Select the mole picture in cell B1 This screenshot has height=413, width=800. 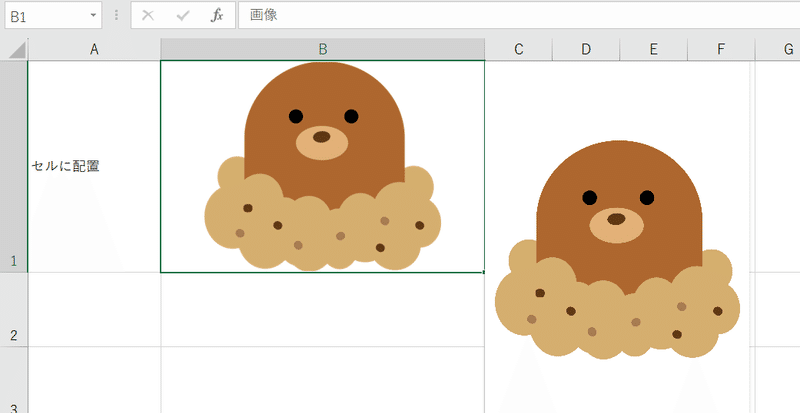322,166
